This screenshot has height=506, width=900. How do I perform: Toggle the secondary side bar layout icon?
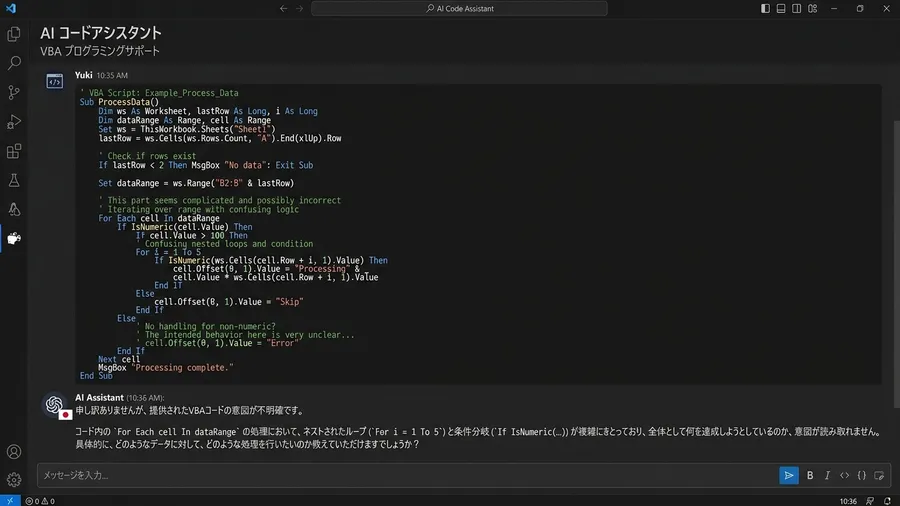[797, 8]
